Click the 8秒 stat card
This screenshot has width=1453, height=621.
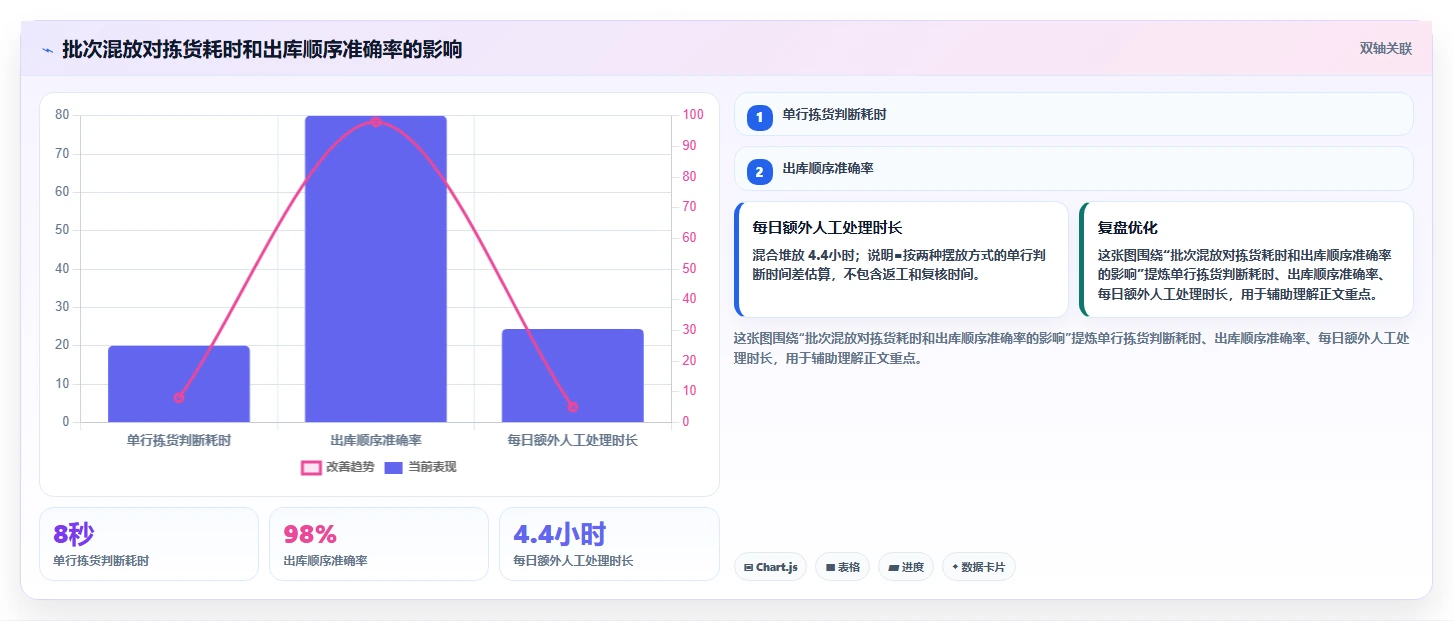pos(149,544)
